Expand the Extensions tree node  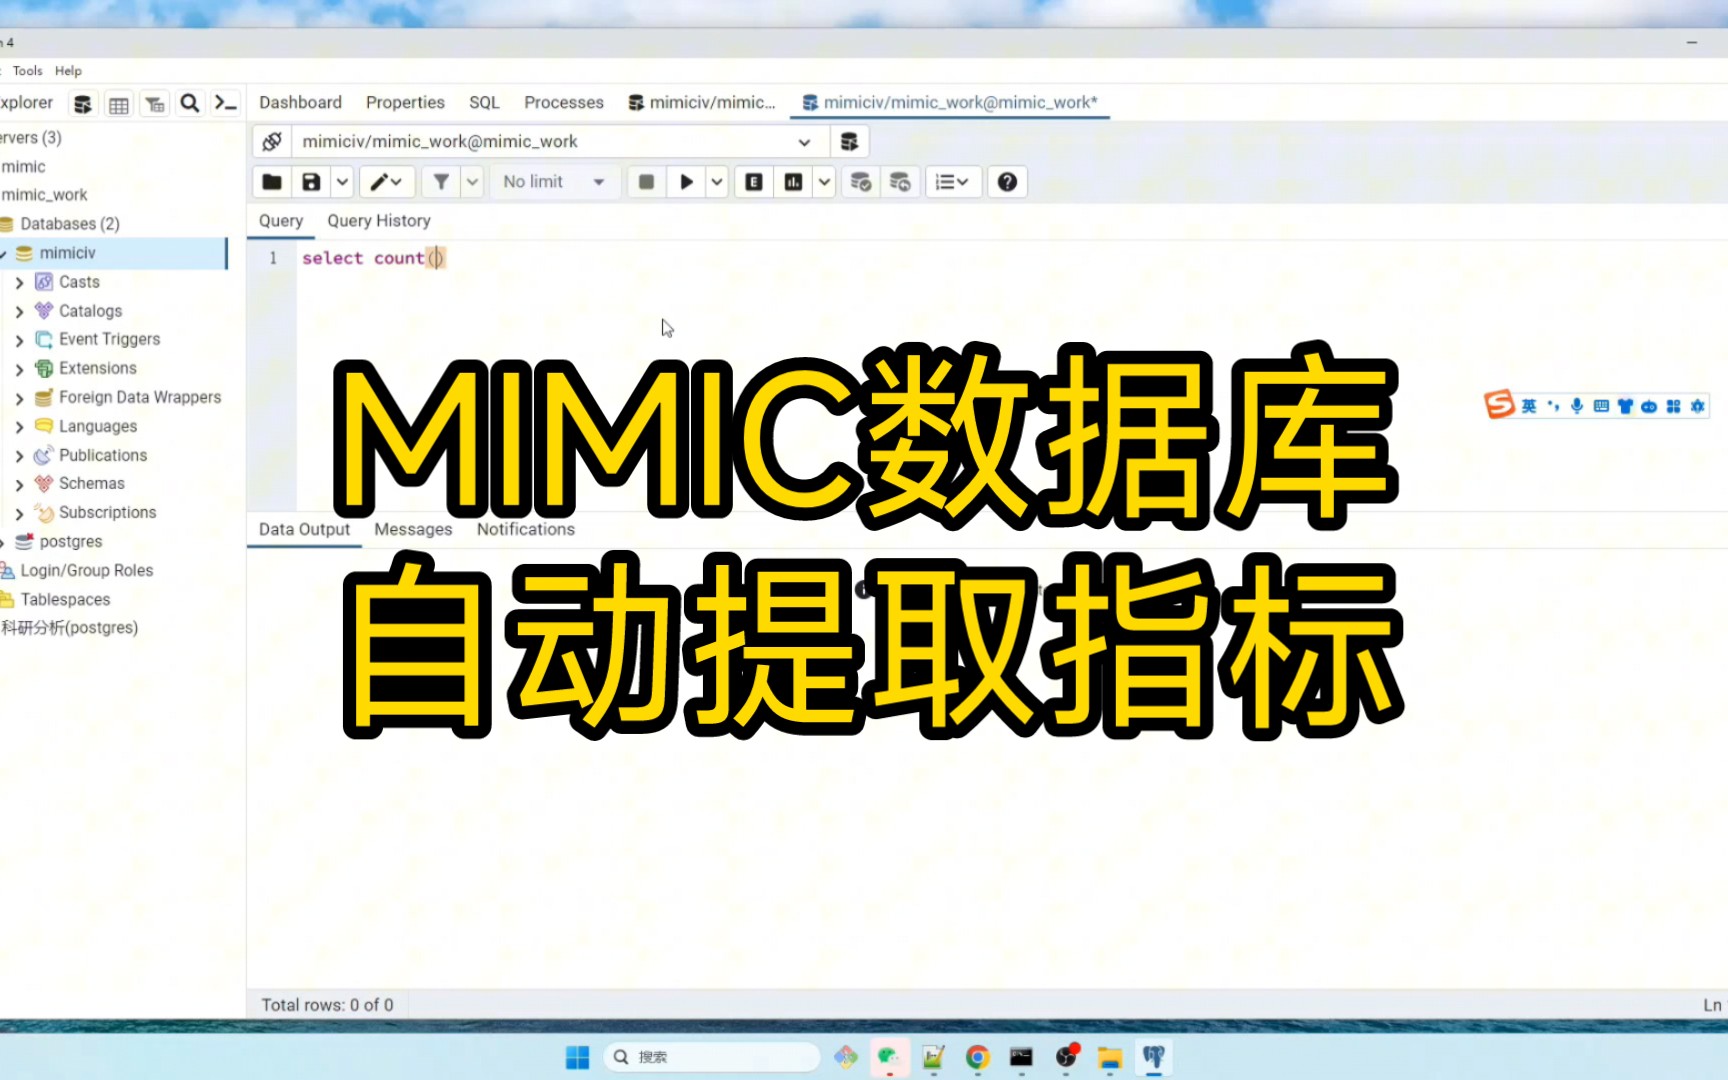tap(19, 370)
